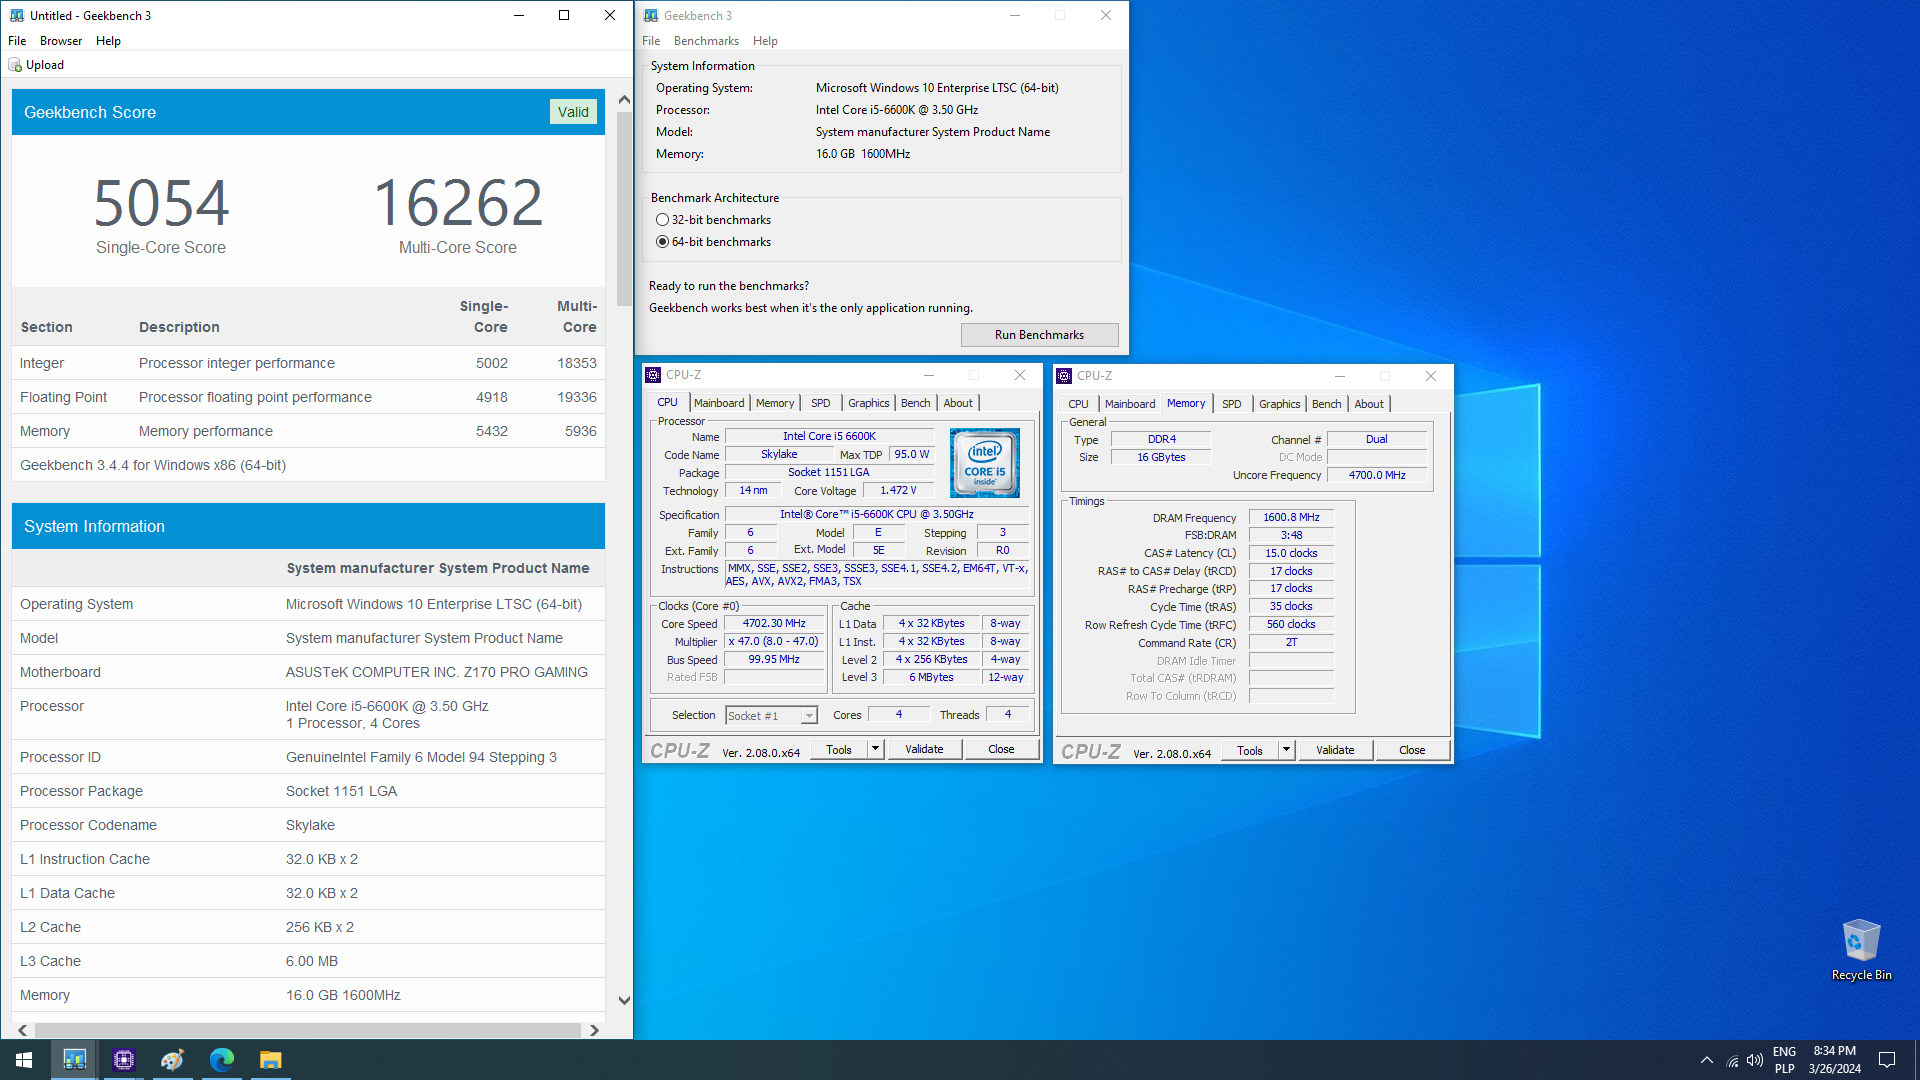Open the File menu in the Untitled Geekbench window
This screenshot has height=1080, width=1920.
click(x=17, y=41)
